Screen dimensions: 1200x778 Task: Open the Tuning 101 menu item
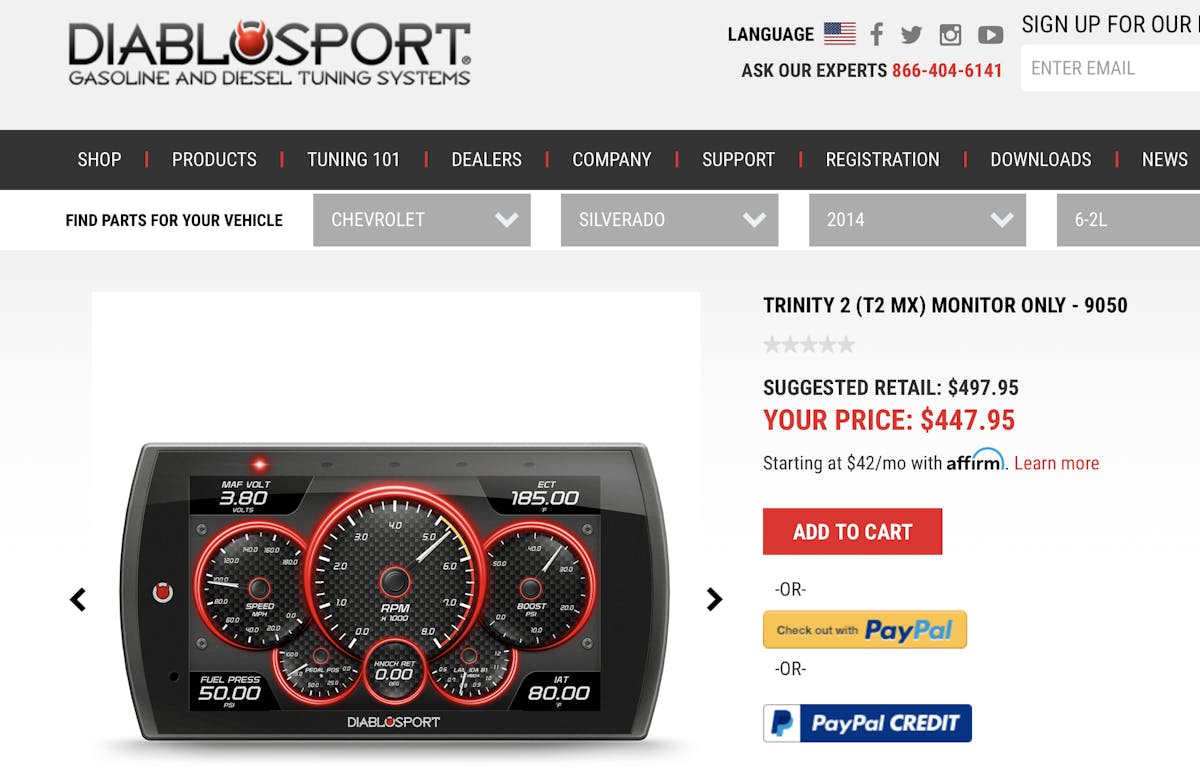[x=353, y=159]
